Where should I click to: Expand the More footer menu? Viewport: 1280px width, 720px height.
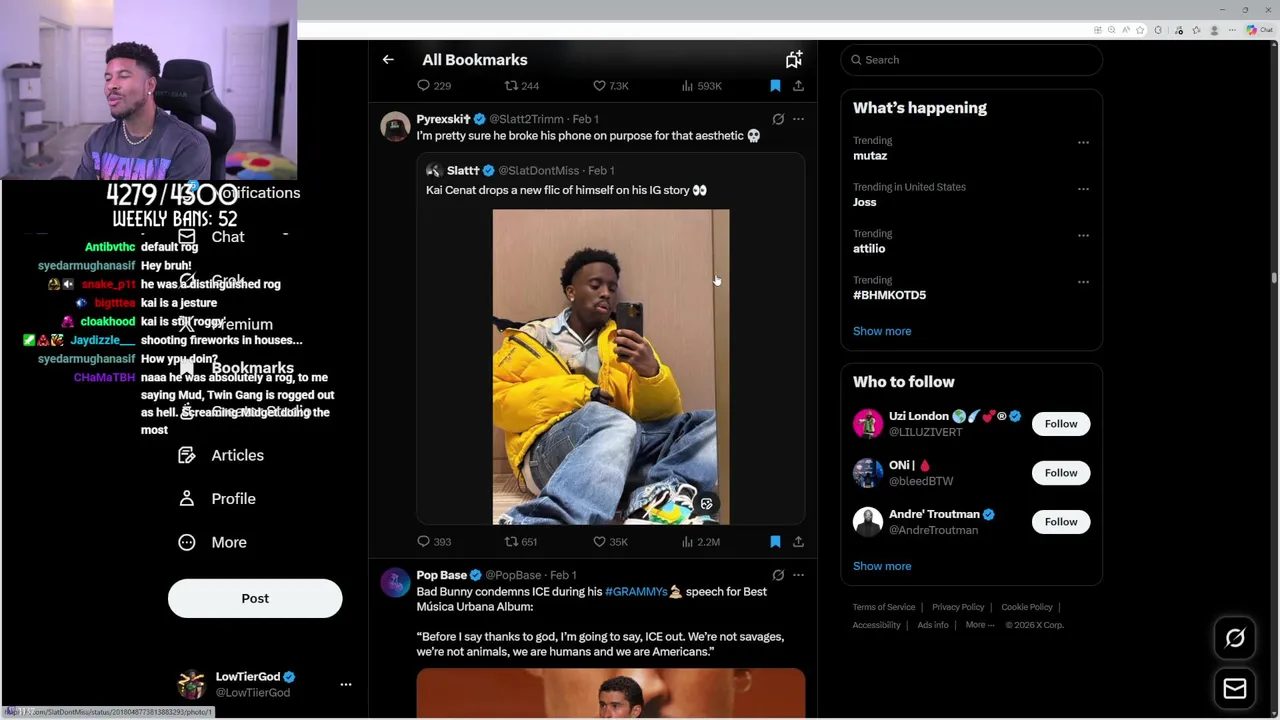(980, 625)
